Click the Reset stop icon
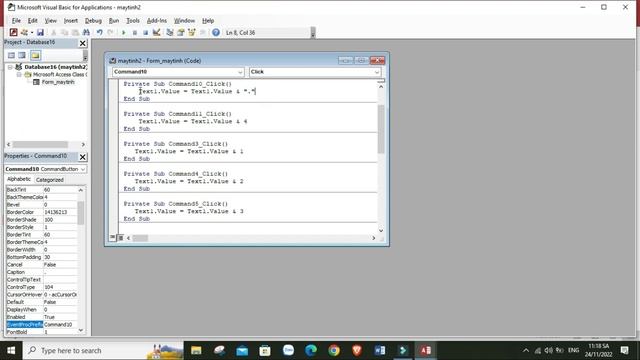 pos(145,32)
